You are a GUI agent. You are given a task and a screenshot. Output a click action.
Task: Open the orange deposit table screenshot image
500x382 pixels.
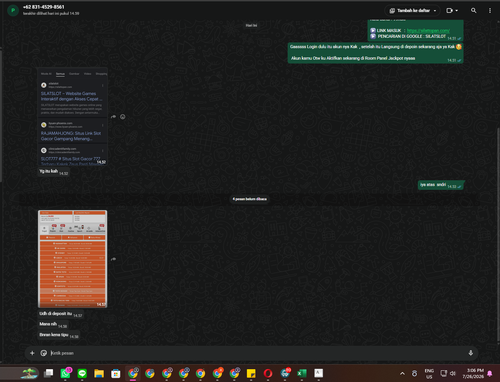coord(73,259)
